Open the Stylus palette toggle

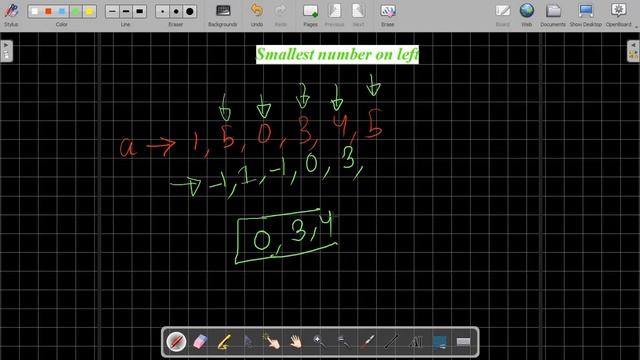click(11, 15)
